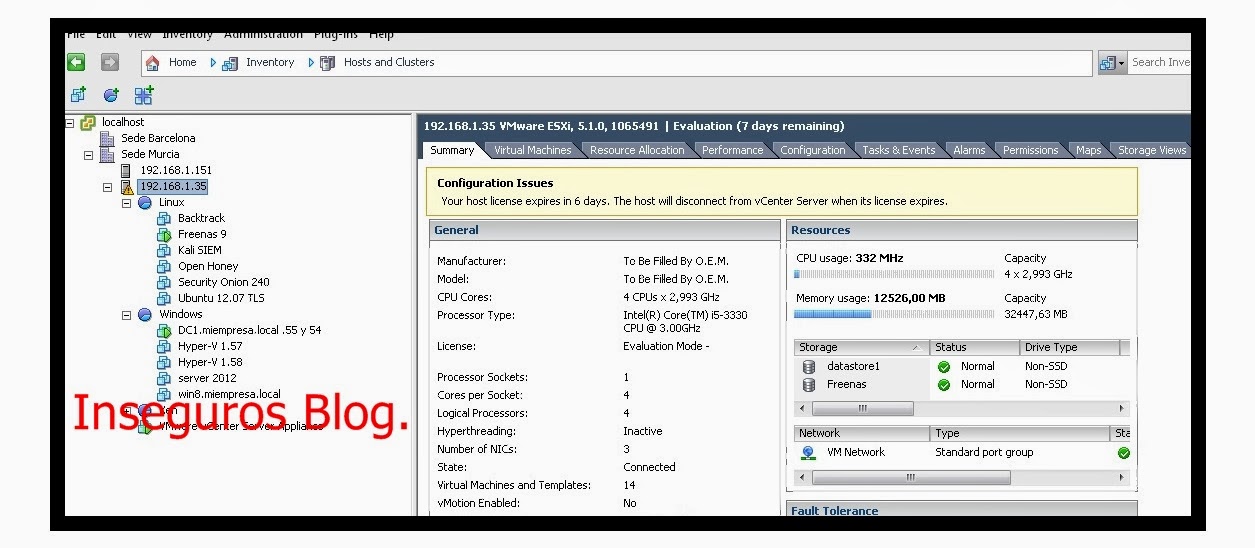Click the VM Network icon
This screenshot has width=1255, height=548.
pyautogui.click(x=808, y=452)
